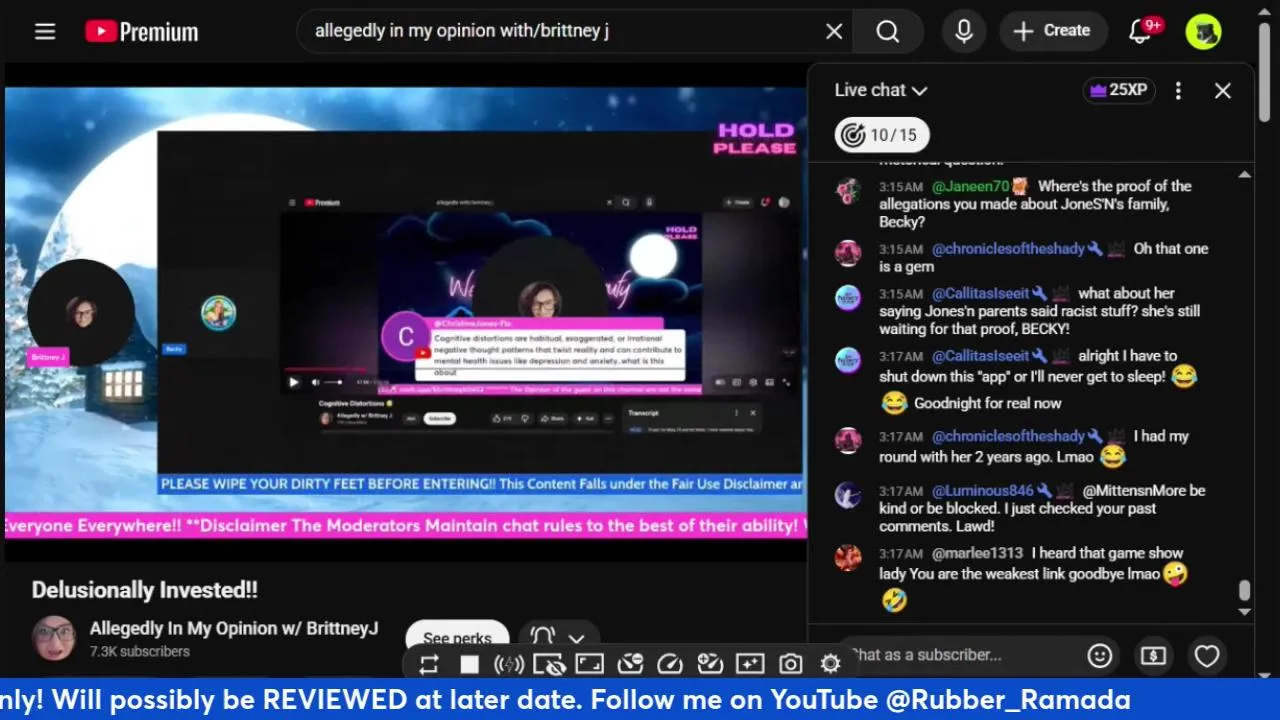Click the chat scrollbar up arrow
This screenshot has height=720, width=1280.
point(1244,174)
